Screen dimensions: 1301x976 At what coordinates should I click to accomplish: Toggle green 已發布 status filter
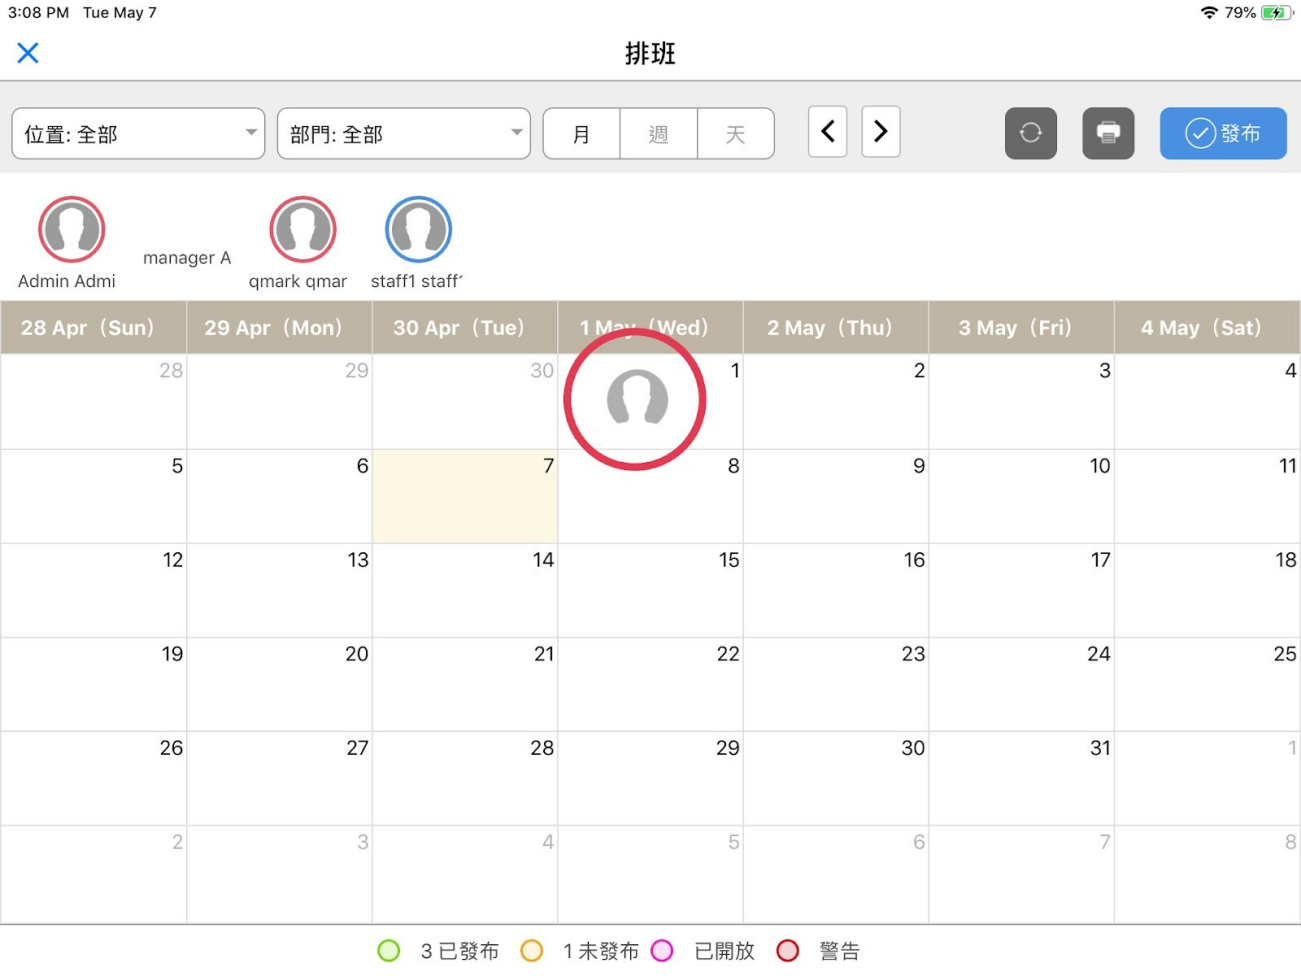[x=389, y=951]
